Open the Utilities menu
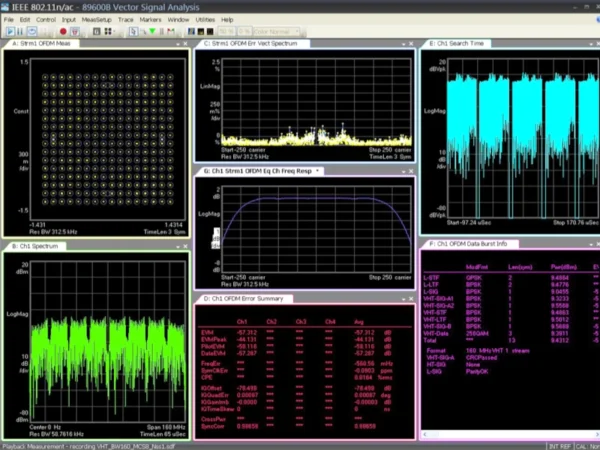 [205, 20]
